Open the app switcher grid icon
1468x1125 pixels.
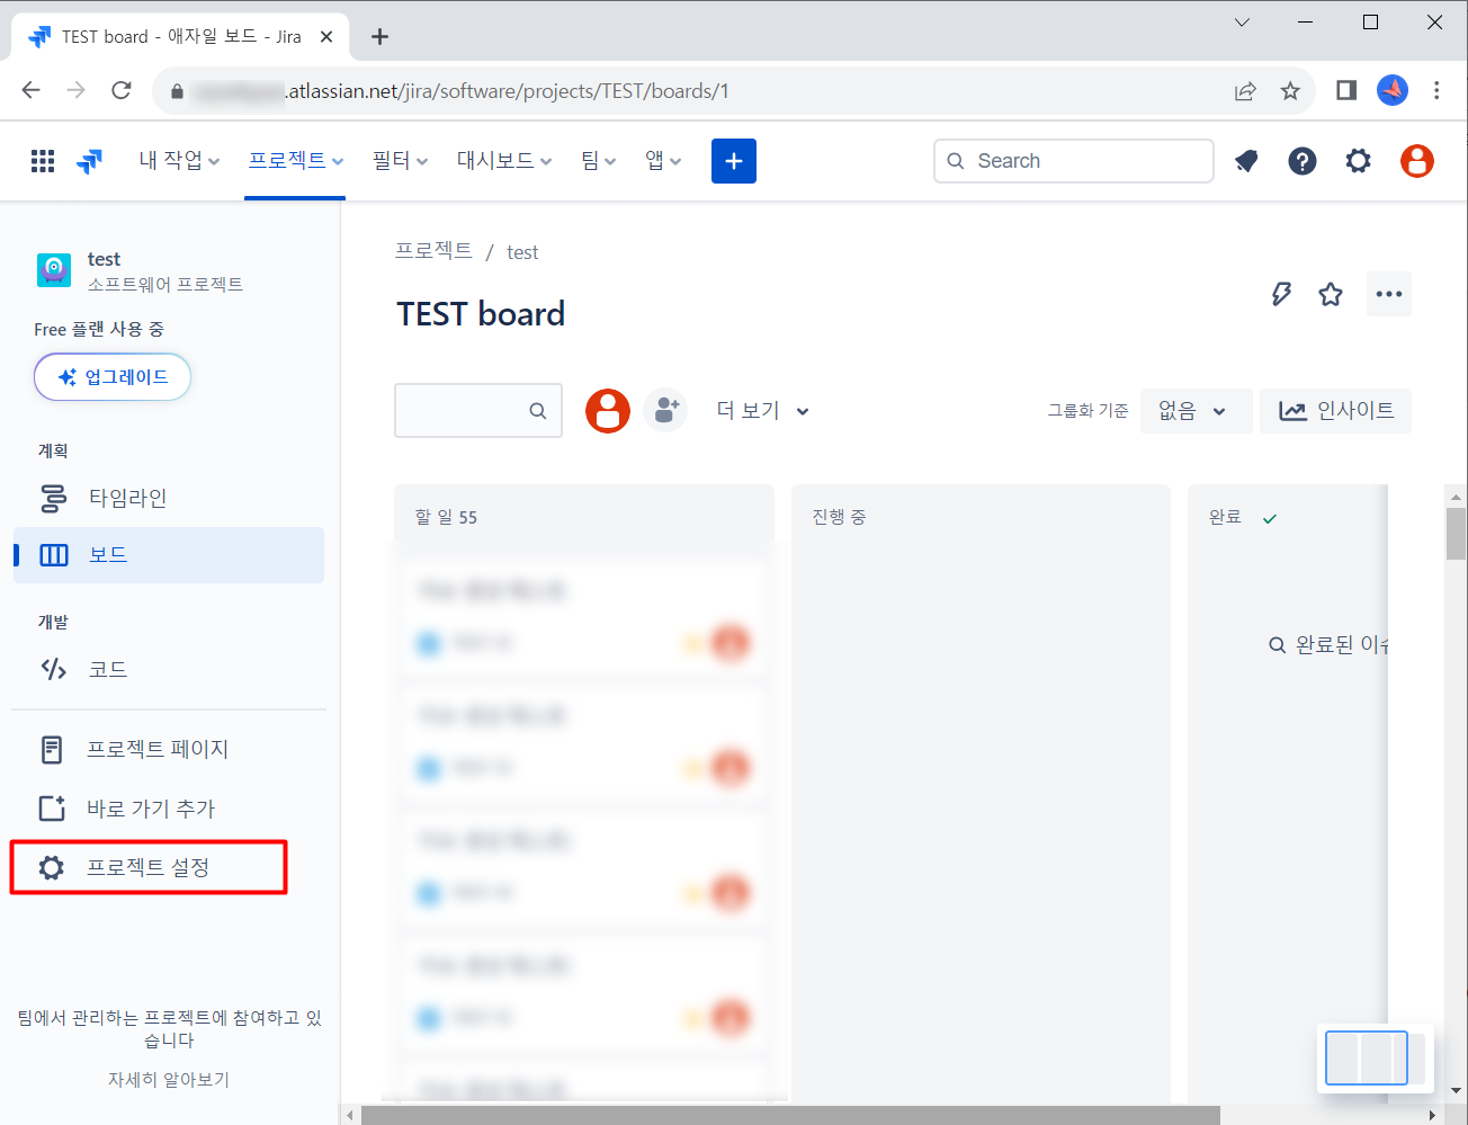42,161
